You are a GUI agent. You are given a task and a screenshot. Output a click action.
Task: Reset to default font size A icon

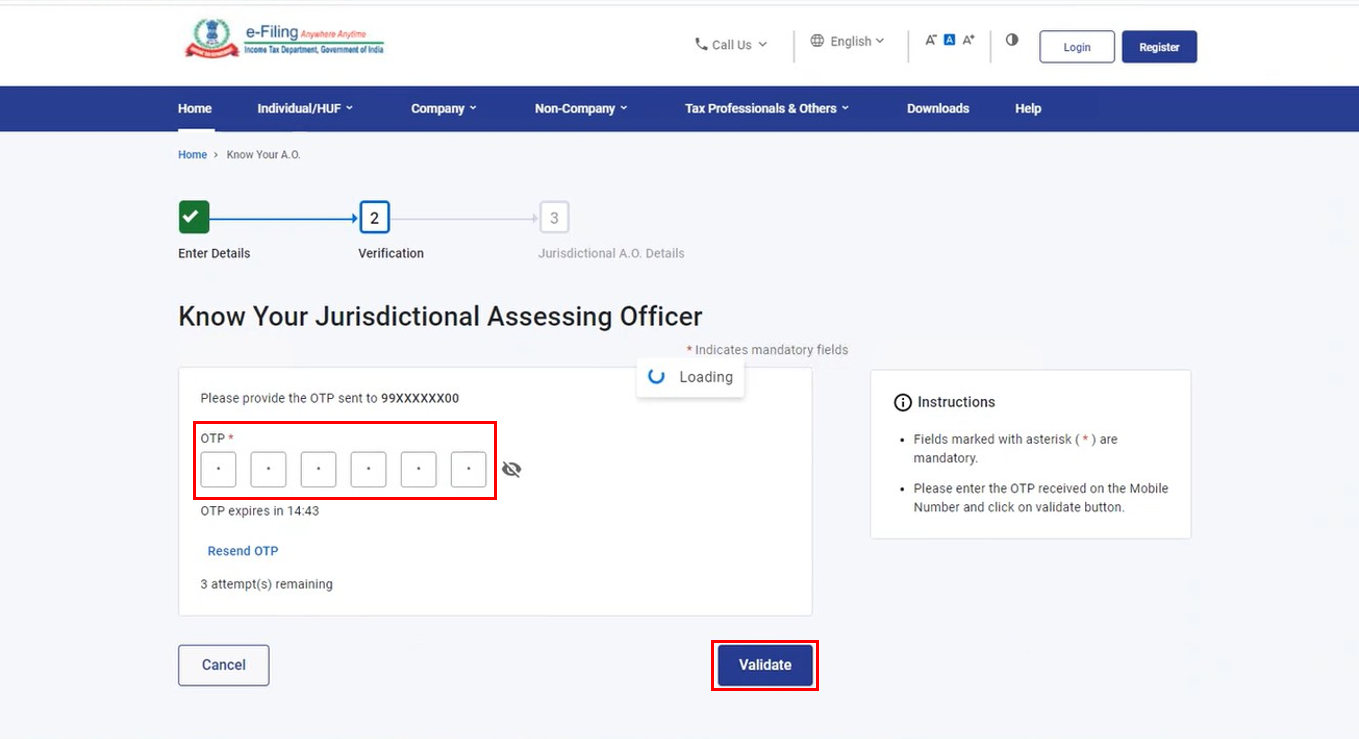pos(949,40)
